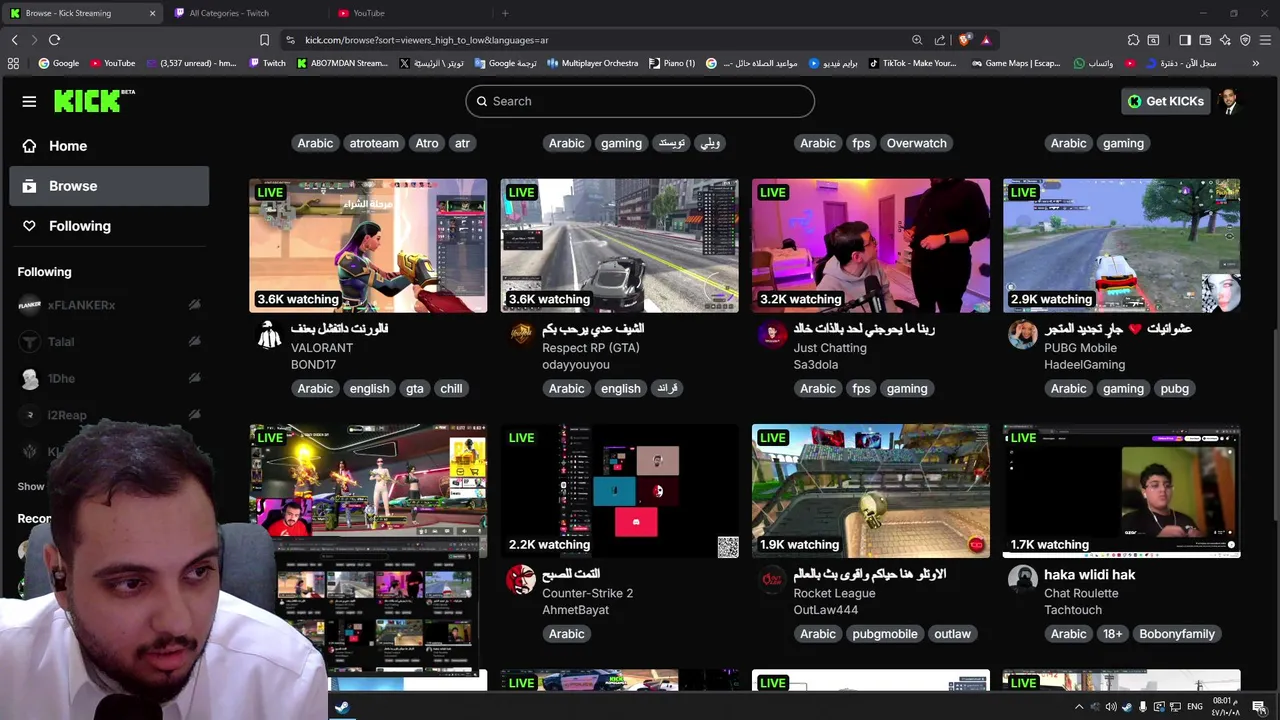Click the atroteam tag

pyautogui.click(x=374, y=143)
